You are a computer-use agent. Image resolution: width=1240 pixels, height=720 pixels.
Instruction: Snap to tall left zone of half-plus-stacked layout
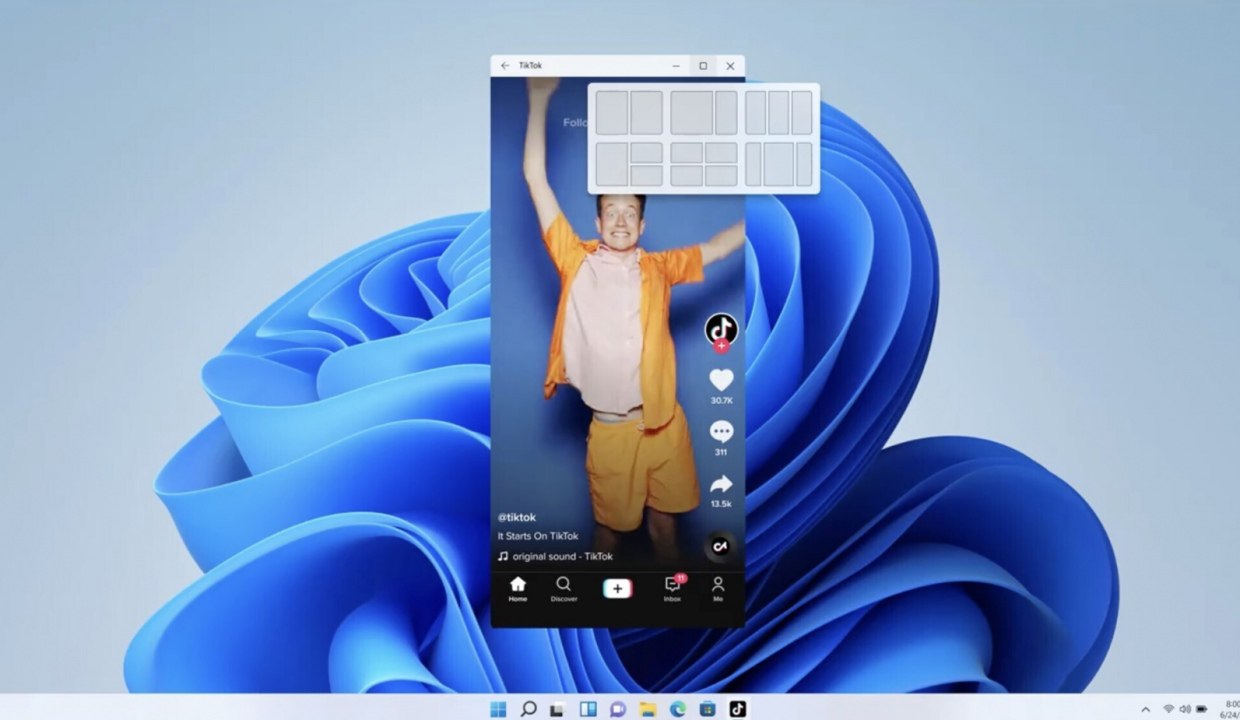coord(612,164)
